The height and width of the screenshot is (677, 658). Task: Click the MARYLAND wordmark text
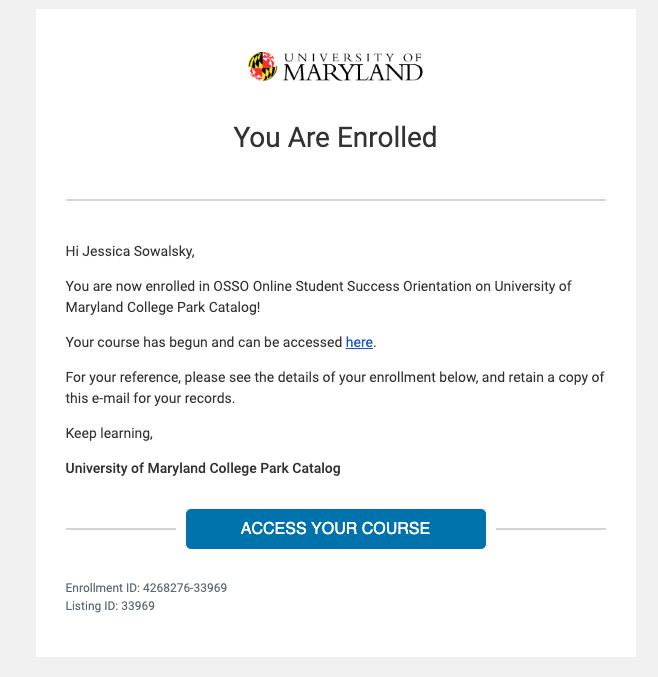click(x=353, y=73)
